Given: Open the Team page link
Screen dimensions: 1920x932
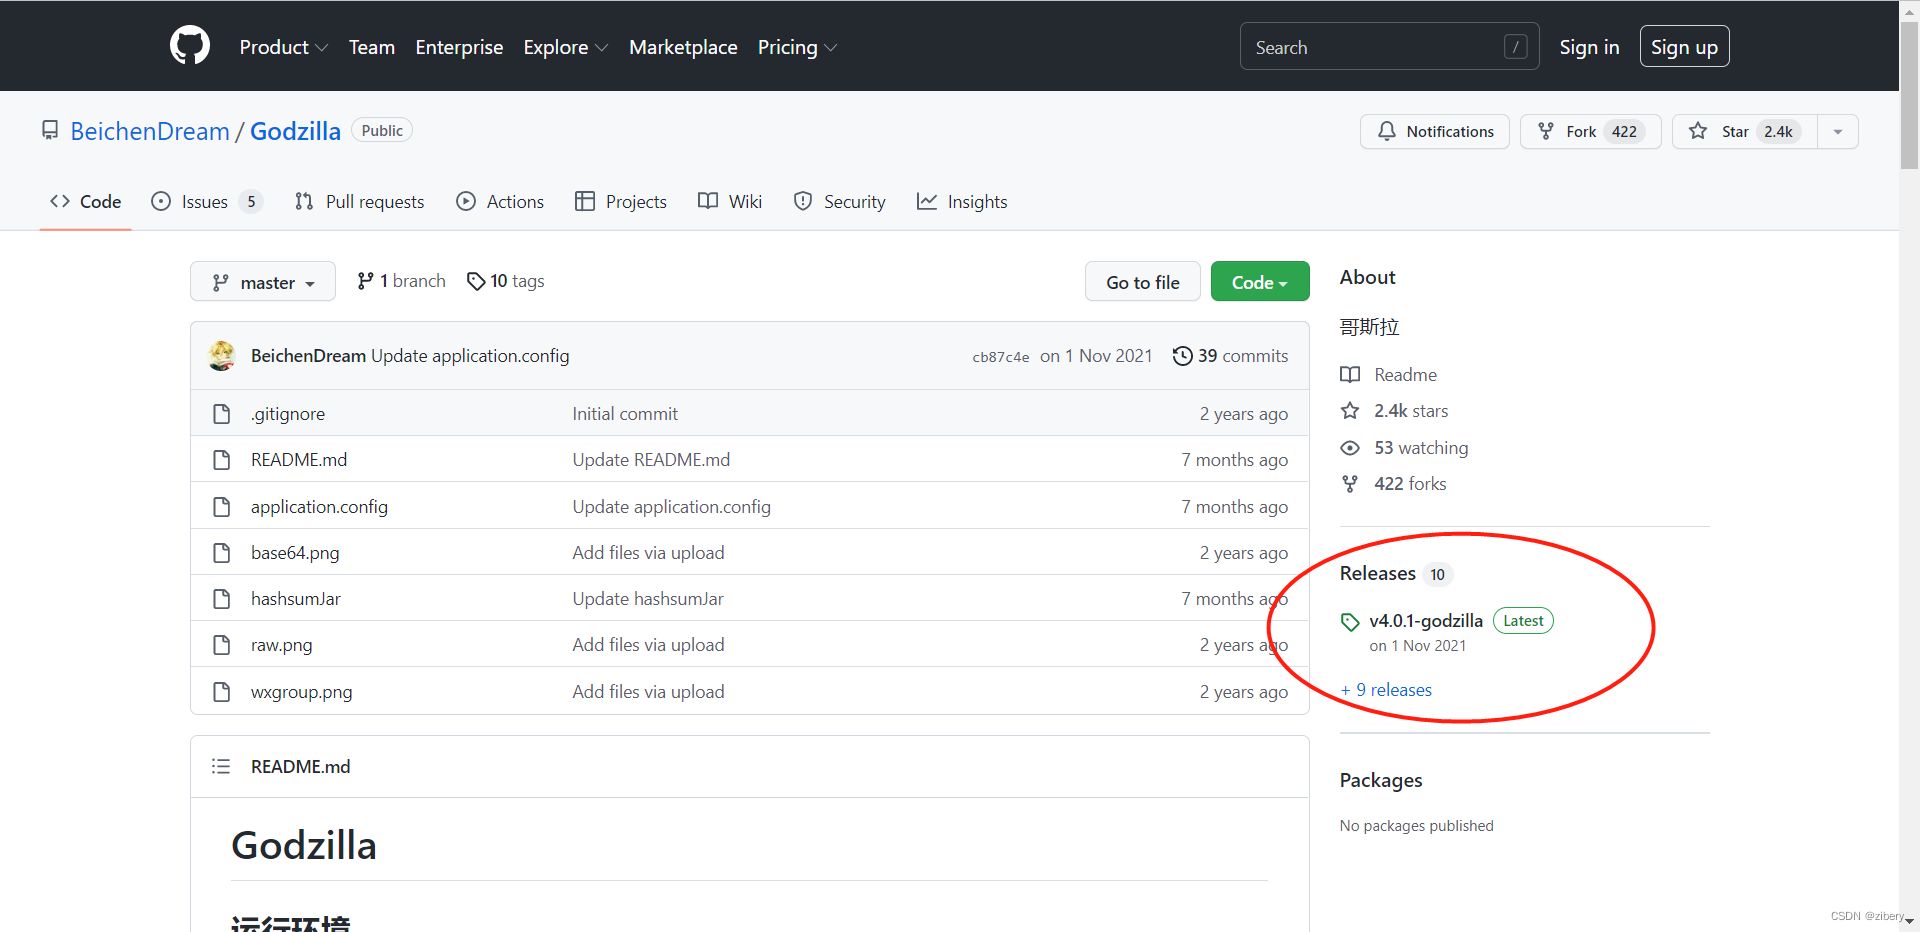Looking at the screenshot, I should [x=372, y=47].
